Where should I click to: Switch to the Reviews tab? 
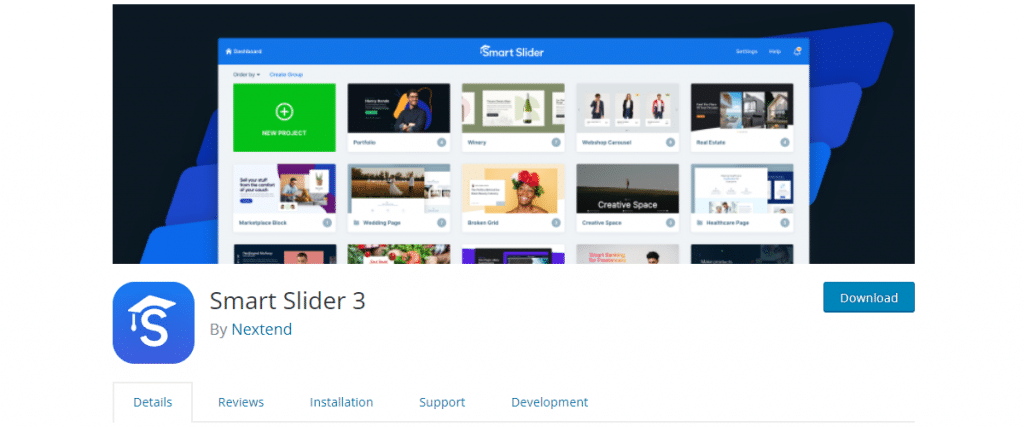coord(241,402)
